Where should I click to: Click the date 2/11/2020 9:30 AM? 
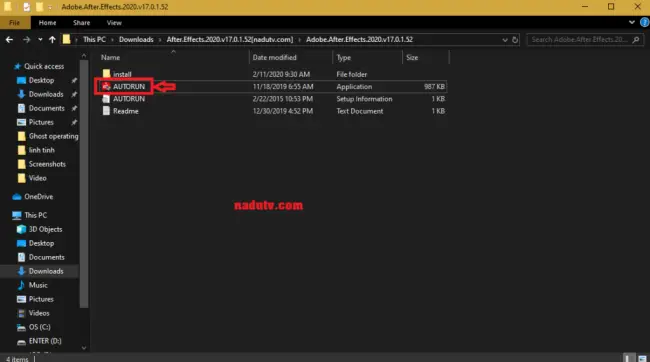click(x=281, y=74)
